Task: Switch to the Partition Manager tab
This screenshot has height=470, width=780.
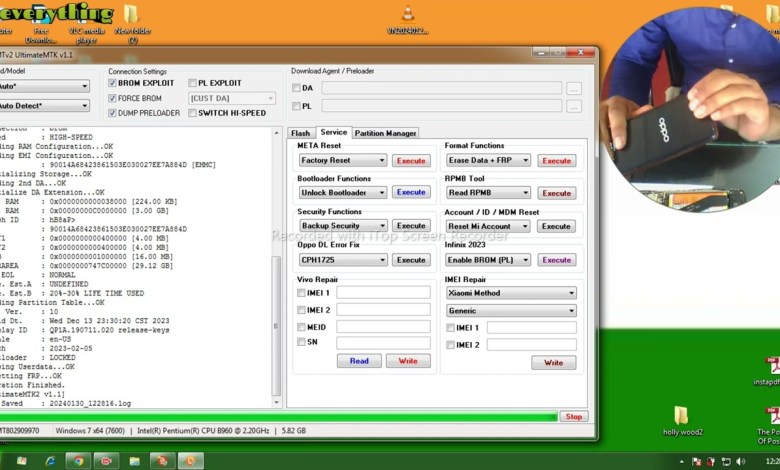Action: (x=386, y=133)
